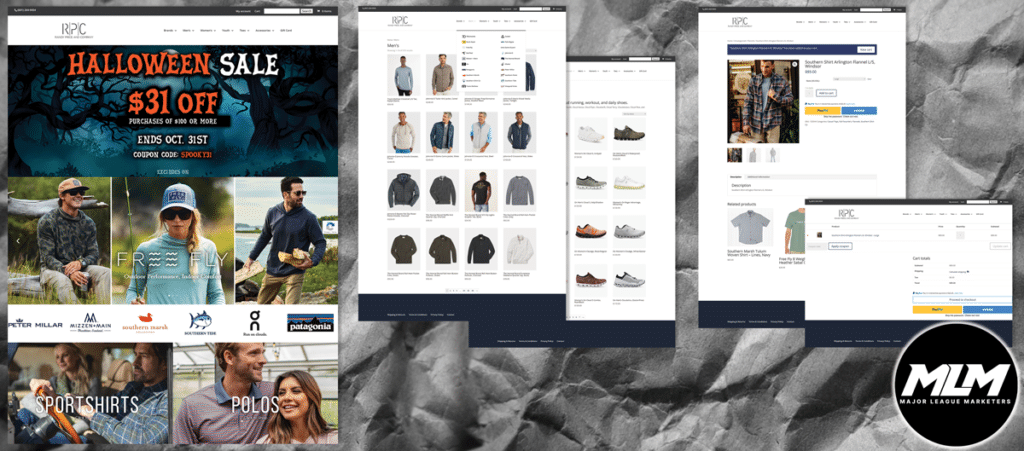1024x451 pixels.
Task: Open the Southern Marsh Tulum Woven Shirt related product
Action: click(750, 234)
